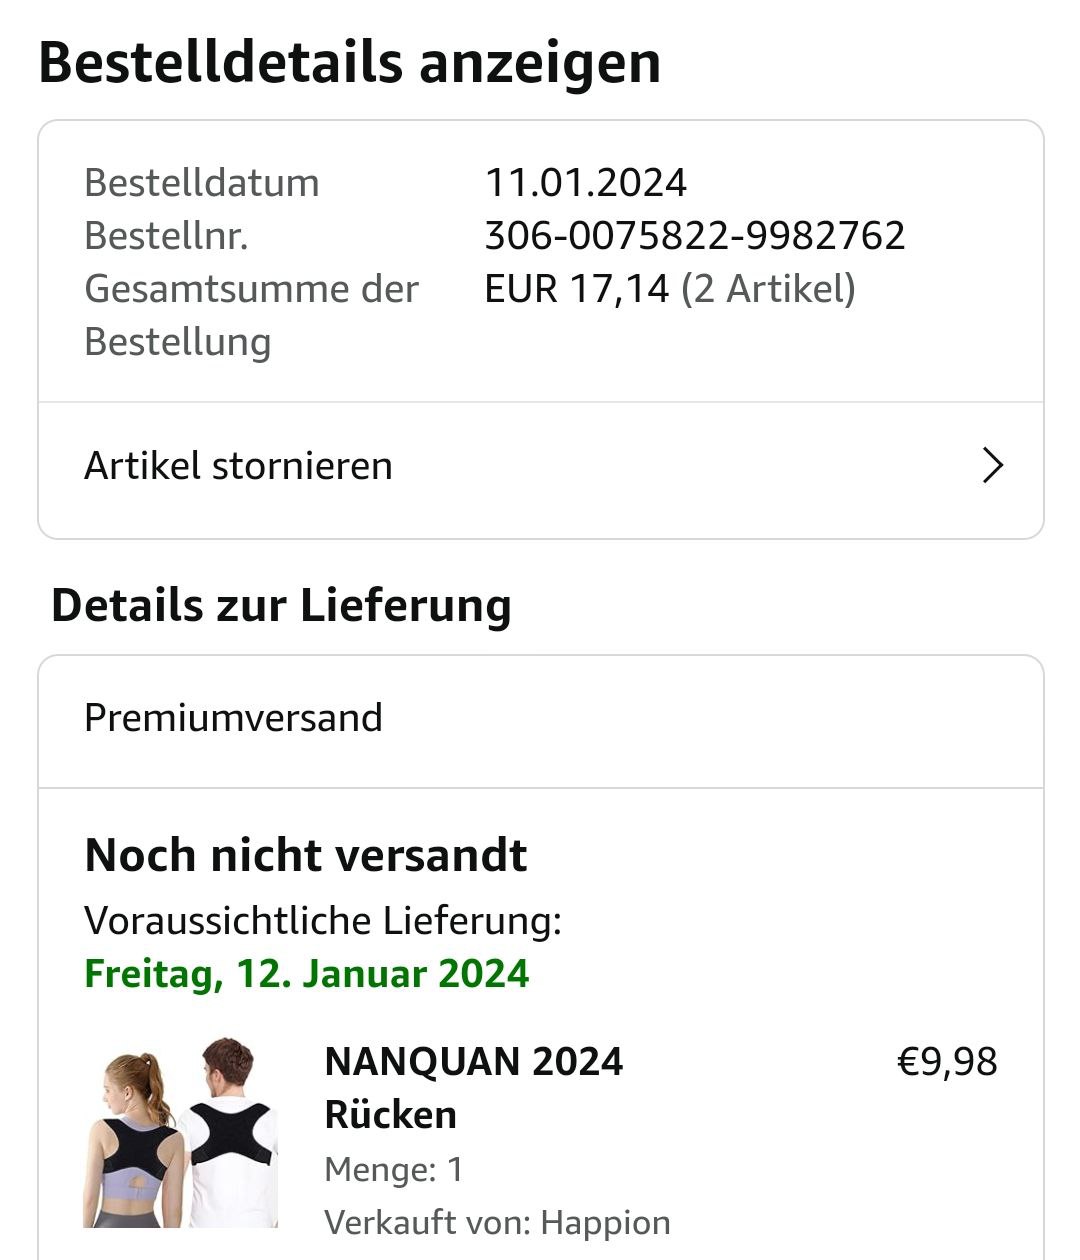Open the NANQUAN 2024 Rücken product title
1080x1260 pixels.
click(x=473, y=1088)
